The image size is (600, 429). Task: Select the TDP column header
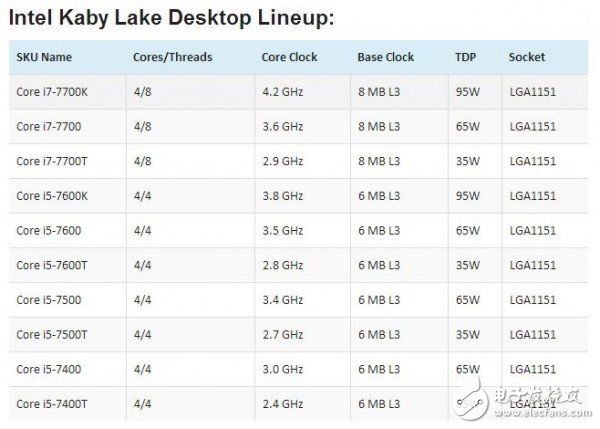466,57
